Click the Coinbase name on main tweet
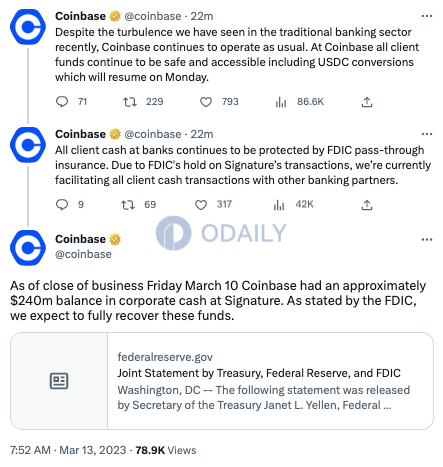This screenshot has height=467, width=443. tap(80, 239)
